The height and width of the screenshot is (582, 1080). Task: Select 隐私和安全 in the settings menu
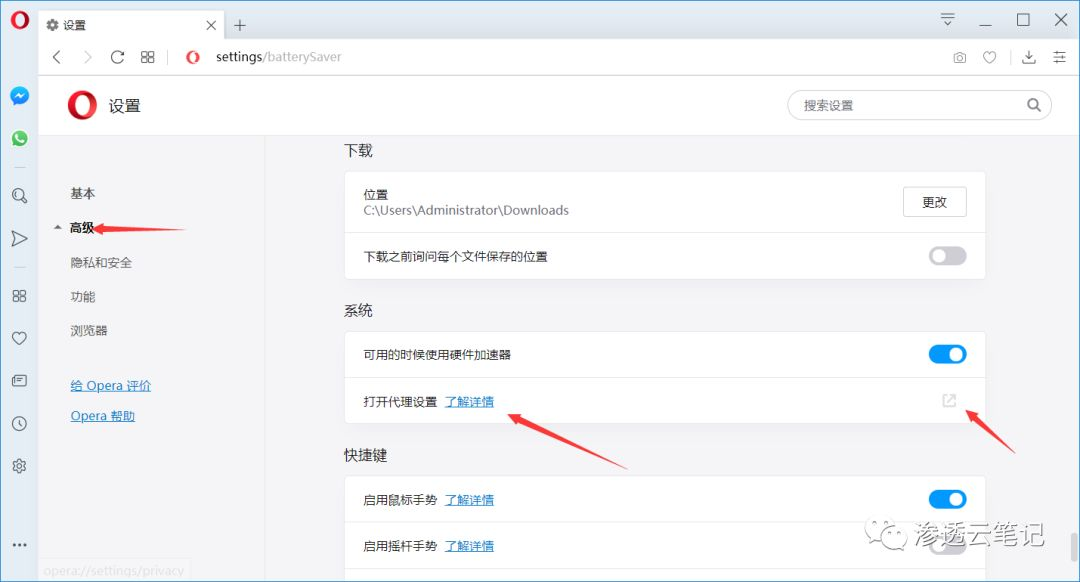coord(101,262)
